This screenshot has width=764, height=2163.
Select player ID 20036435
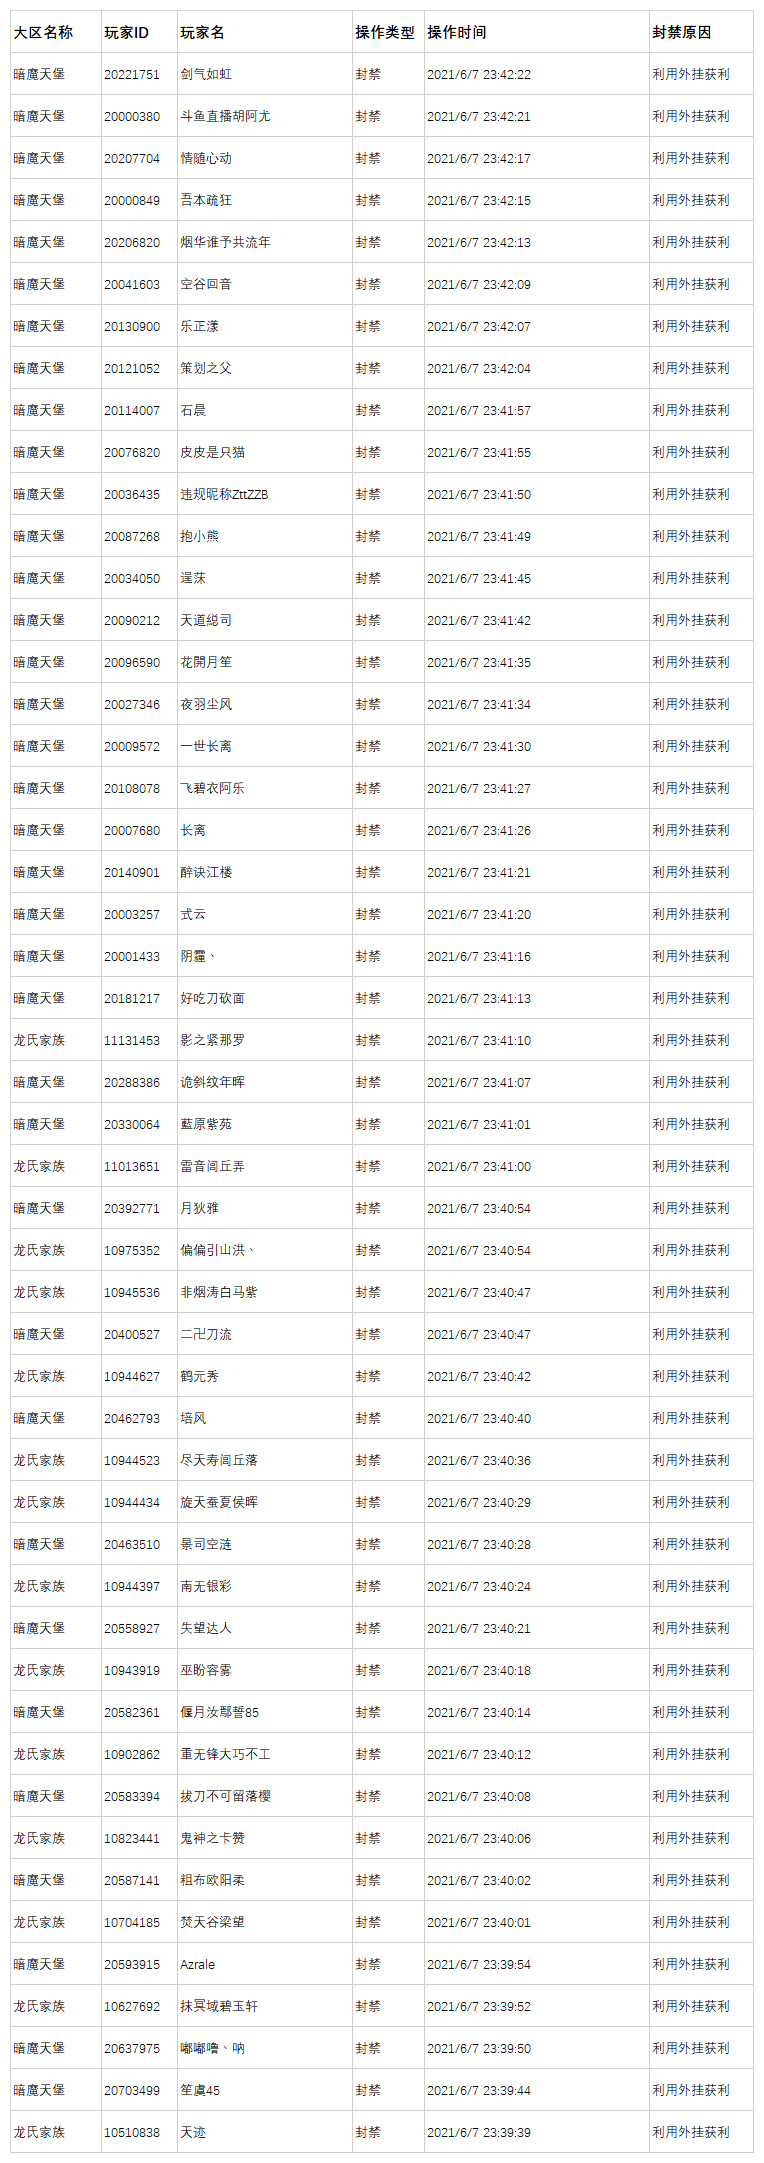tap(132, 494)
